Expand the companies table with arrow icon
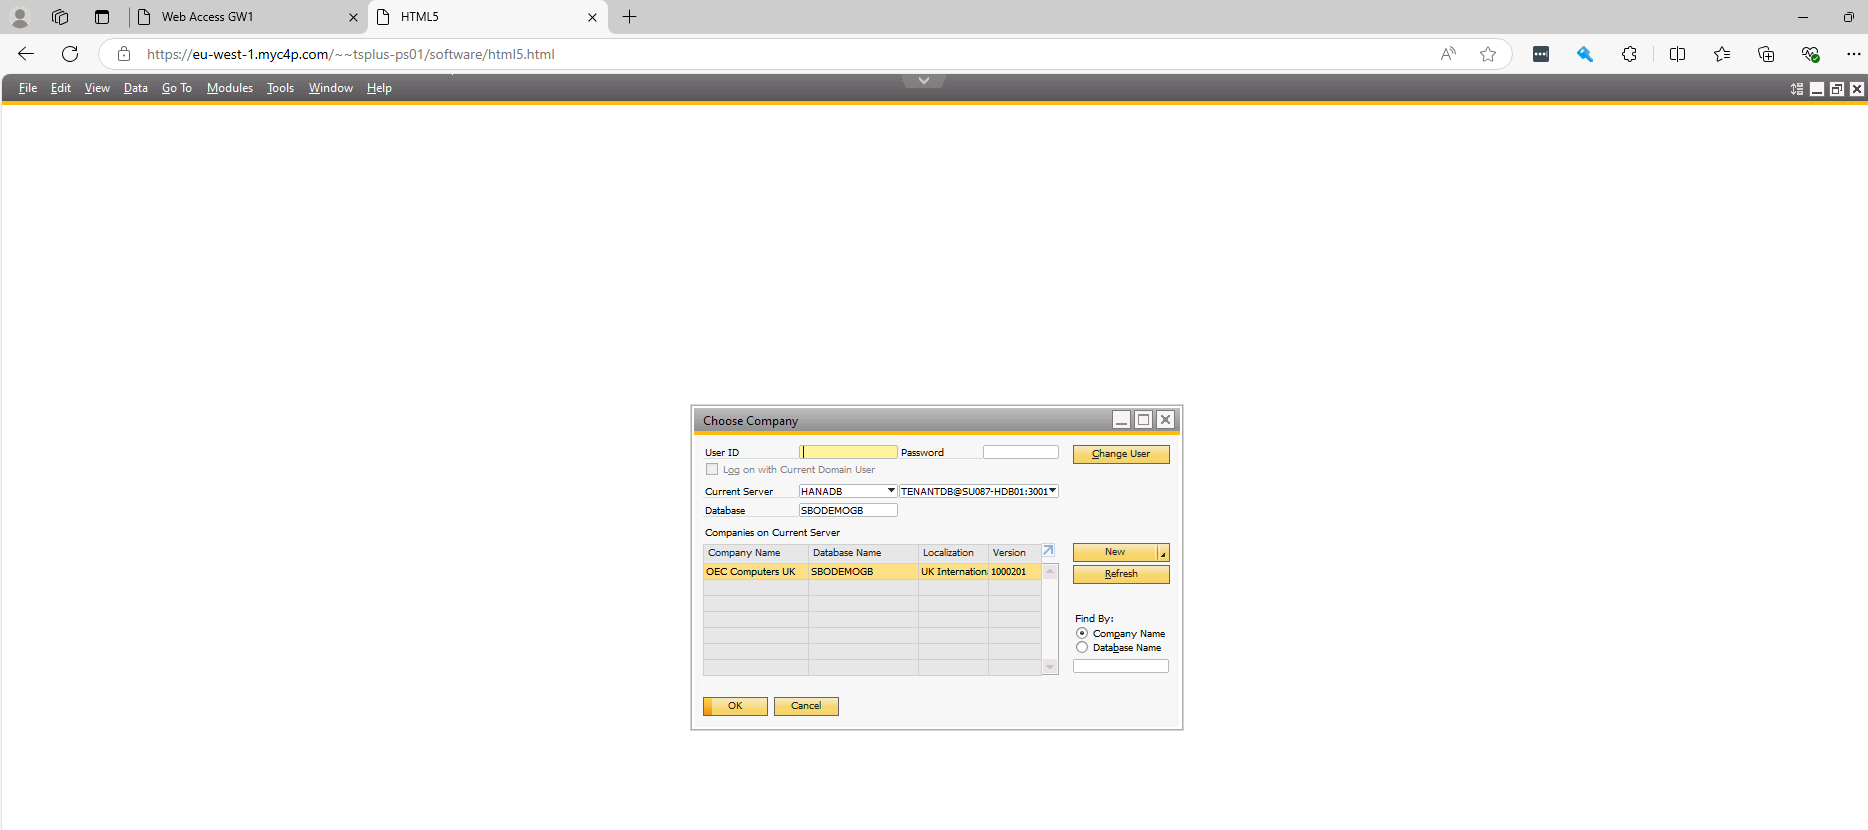1868x830 pixels. point(1048,551)
